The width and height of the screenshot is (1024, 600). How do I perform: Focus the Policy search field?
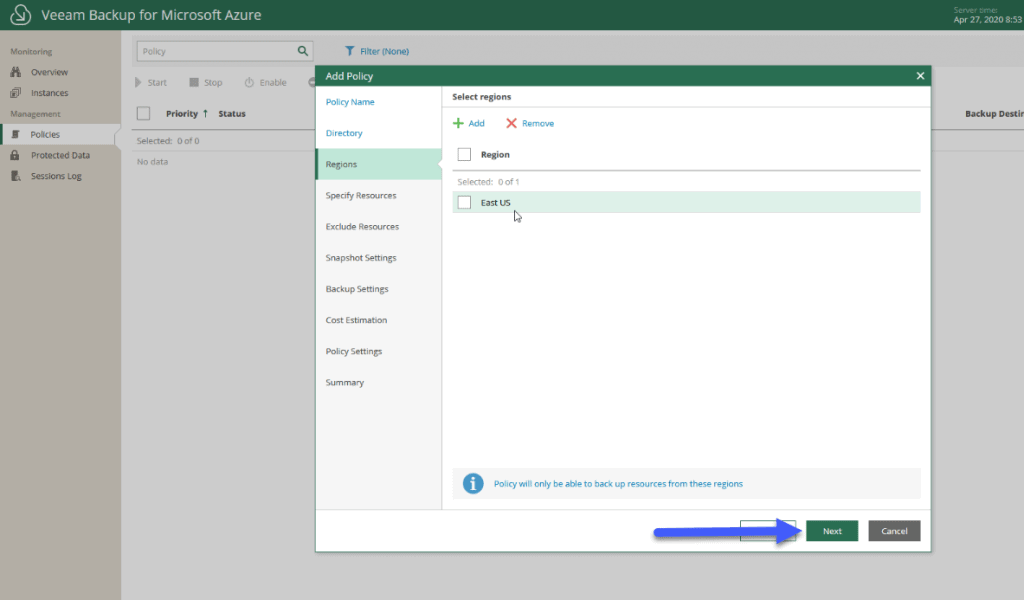(216, 51)
